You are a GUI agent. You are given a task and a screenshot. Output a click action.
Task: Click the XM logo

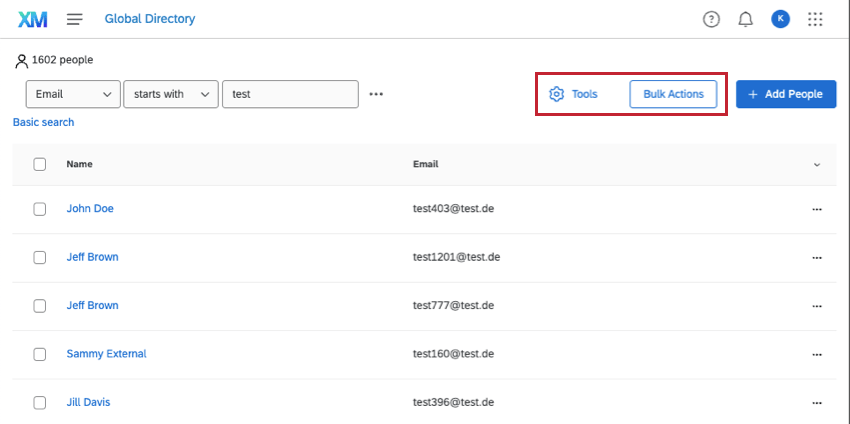point(32,19)
